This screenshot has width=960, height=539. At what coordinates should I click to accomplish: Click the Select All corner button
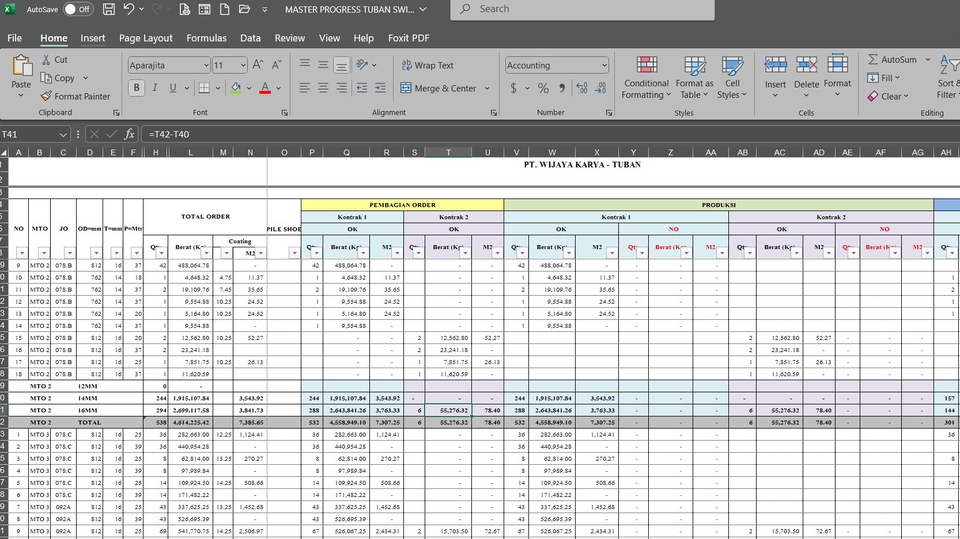pyautogui.click(x=4, y=153)
